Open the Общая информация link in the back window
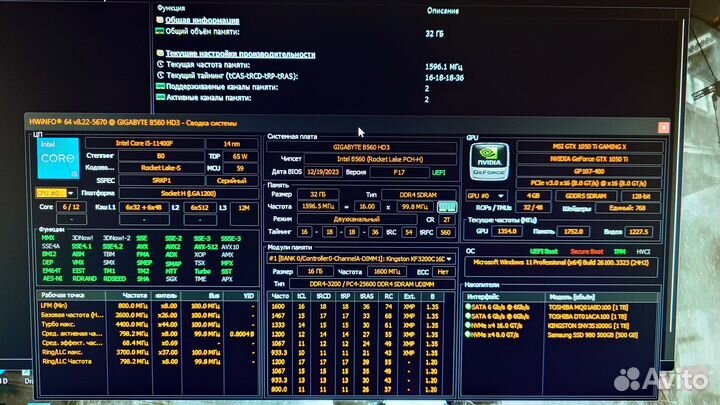720x405 pixels. (x=202, y=20)
